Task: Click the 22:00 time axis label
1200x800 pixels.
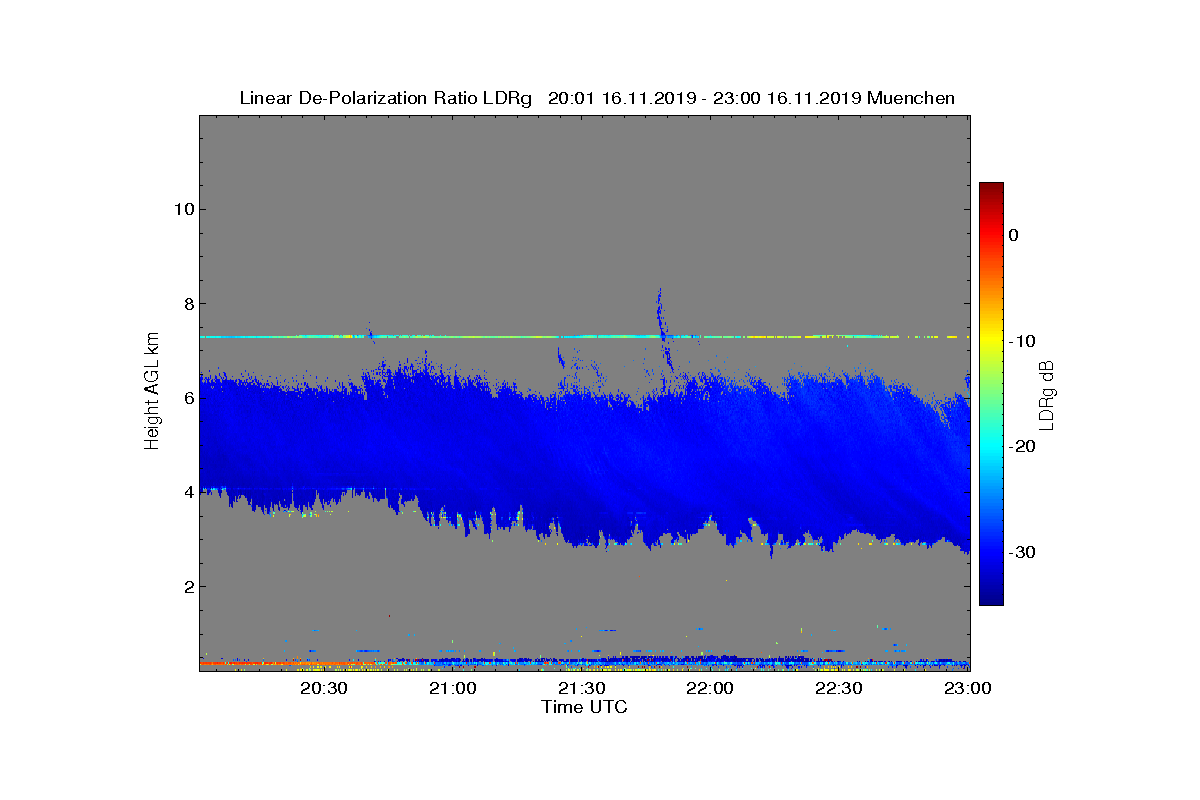Action: pyautogui.click(x=712, y=689)
